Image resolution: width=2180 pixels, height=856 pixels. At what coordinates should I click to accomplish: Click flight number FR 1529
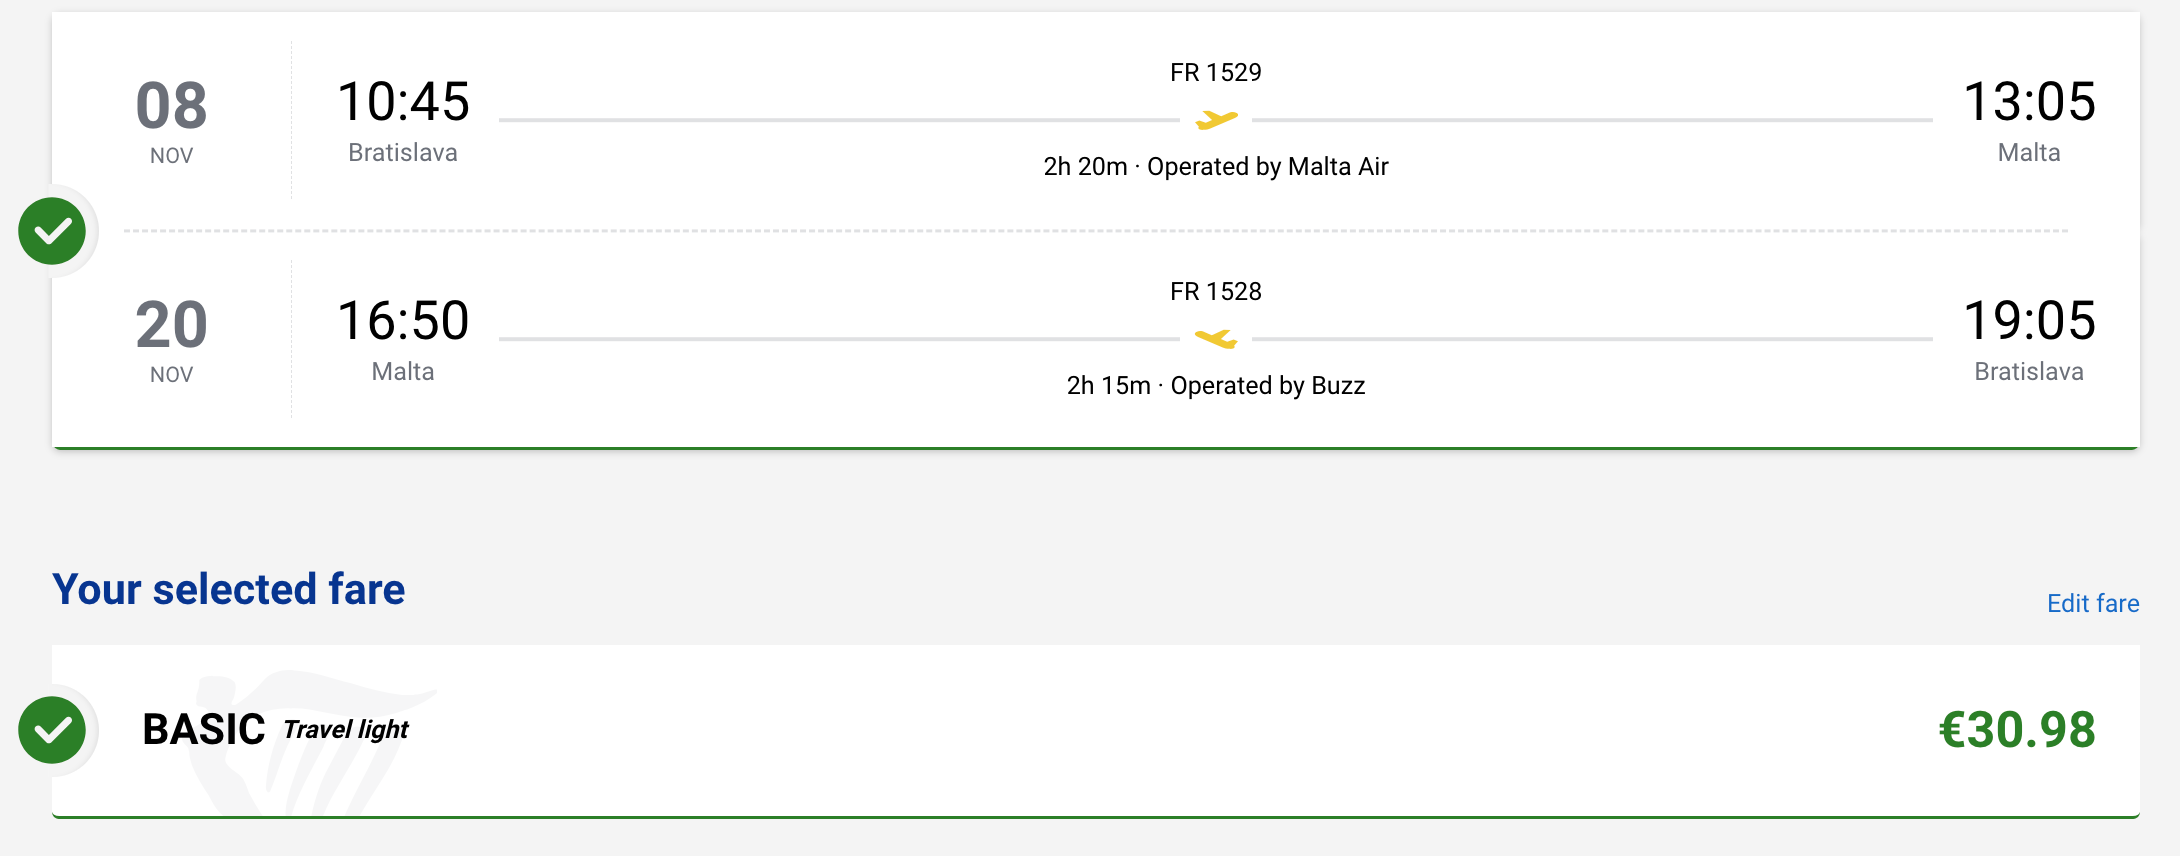1216,72
